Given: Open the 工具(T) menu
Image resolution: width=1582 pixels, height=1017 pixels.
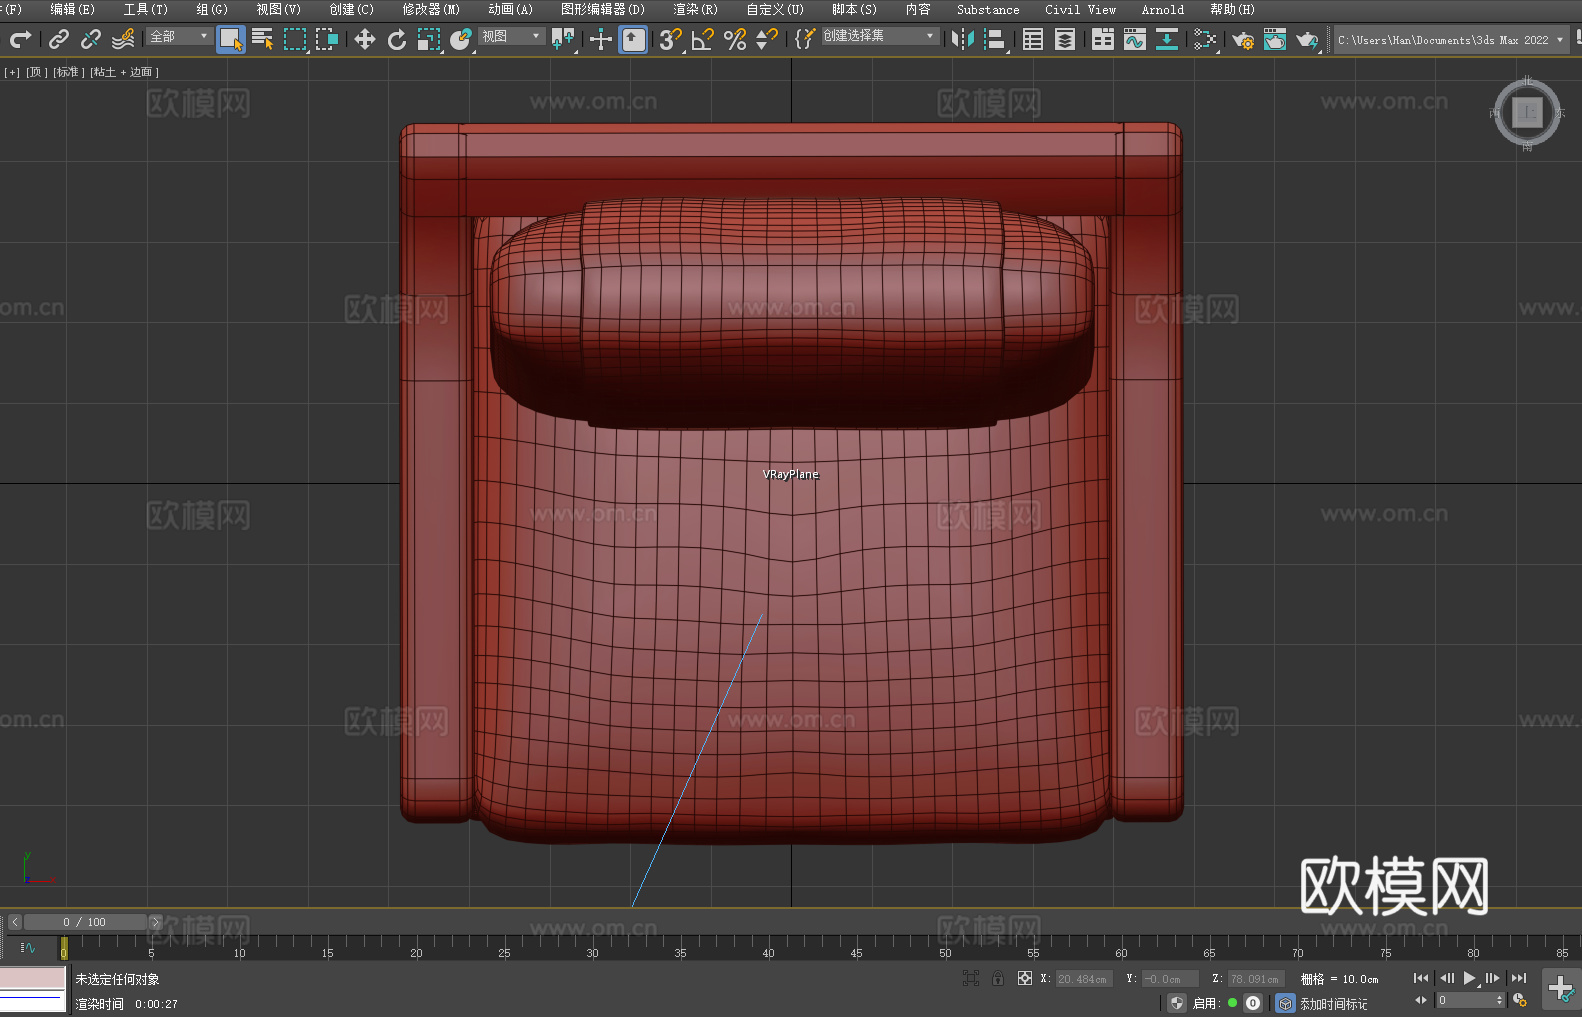Looking at the screenshot, I should point(145,9).
